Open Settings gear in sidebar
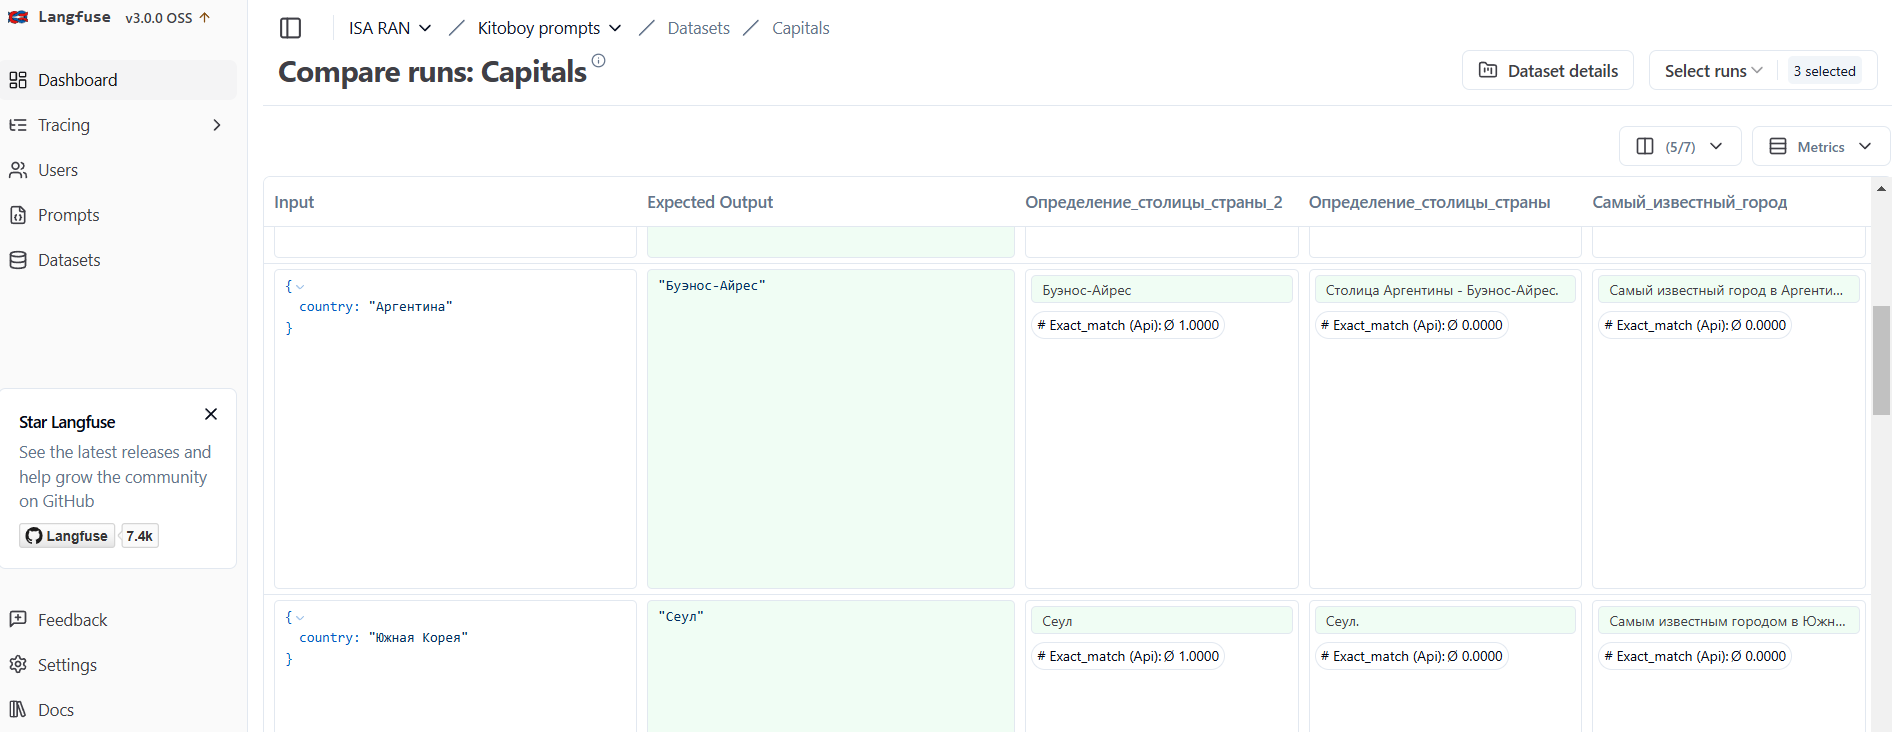The image size is (1892, 732). pos(18,665)
